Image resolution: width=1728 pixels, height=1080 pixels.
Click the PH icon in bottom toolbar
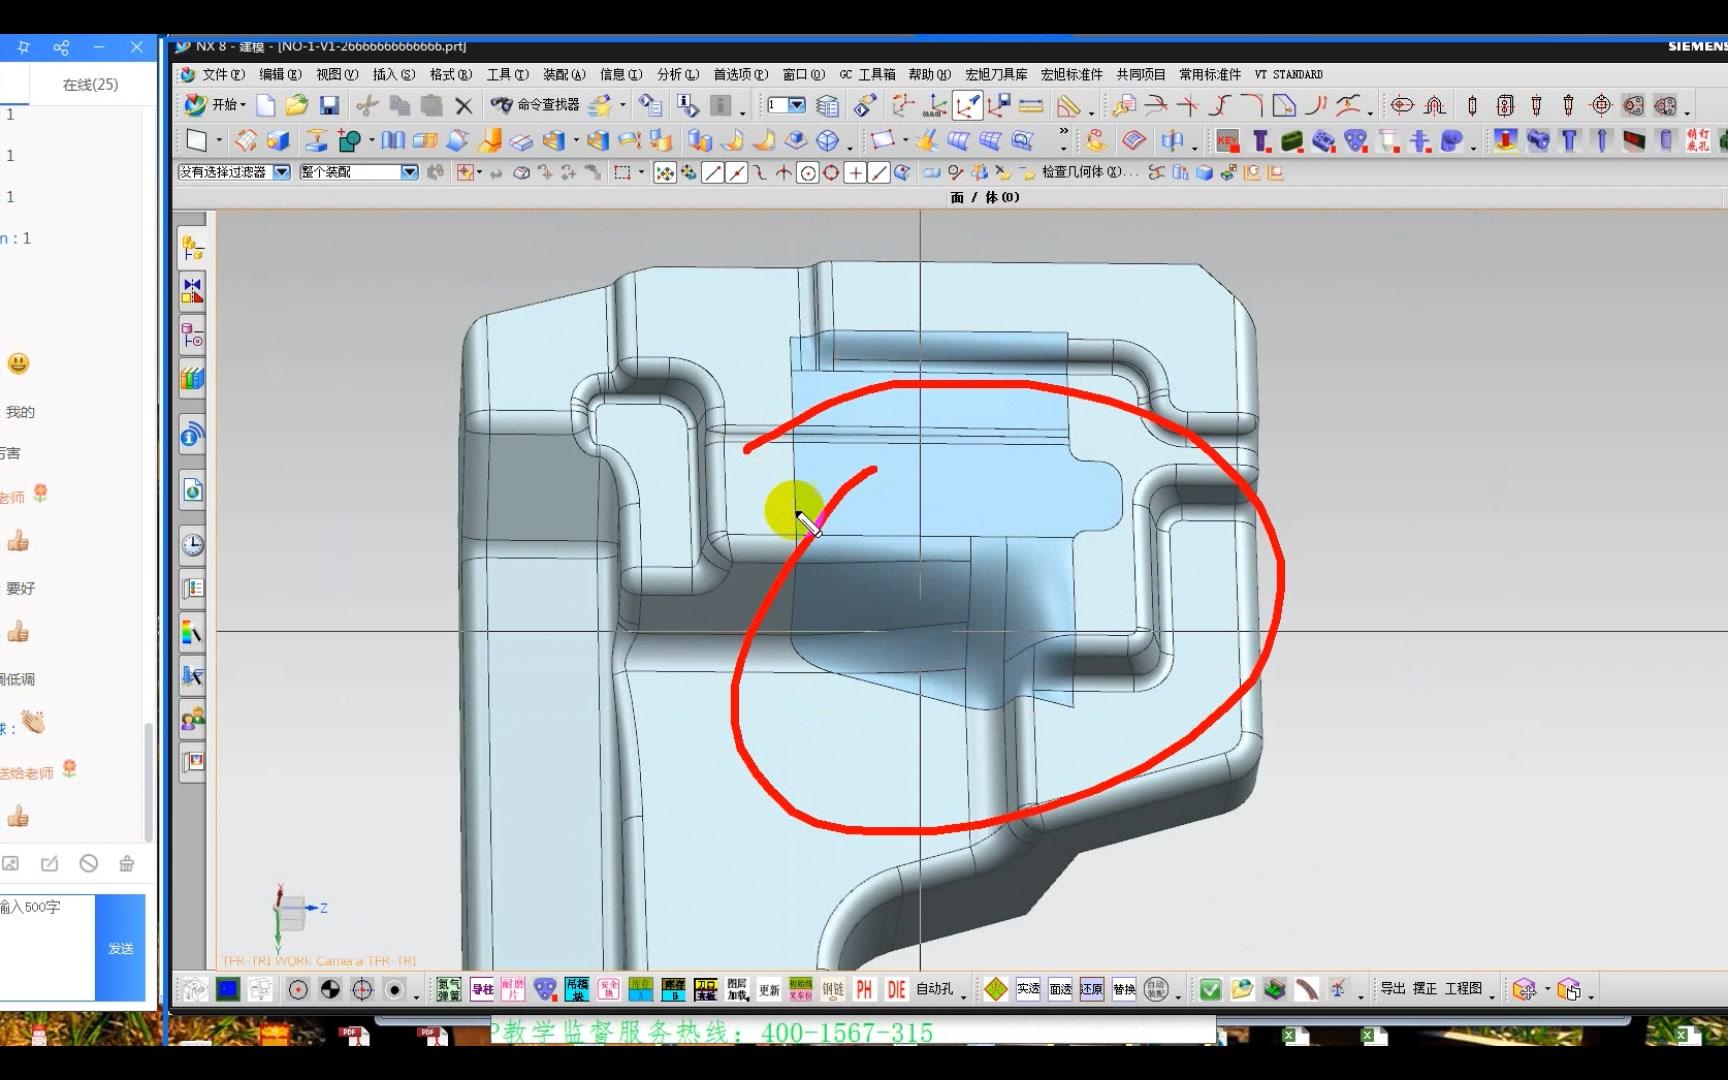click(x=864, y=989)
